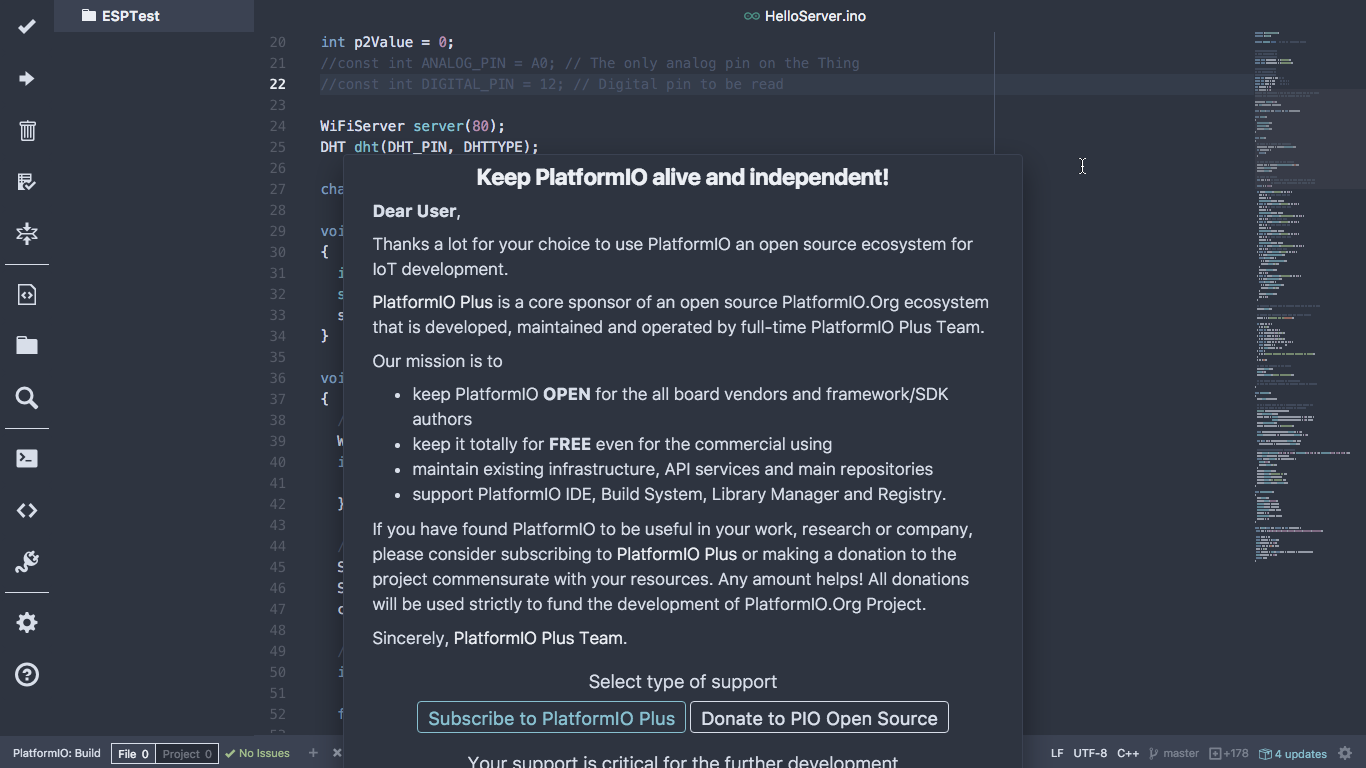Click PlatformIO: Build in the status bar
The width and height of the screenshot is (1366, 768).
point(57,753)
